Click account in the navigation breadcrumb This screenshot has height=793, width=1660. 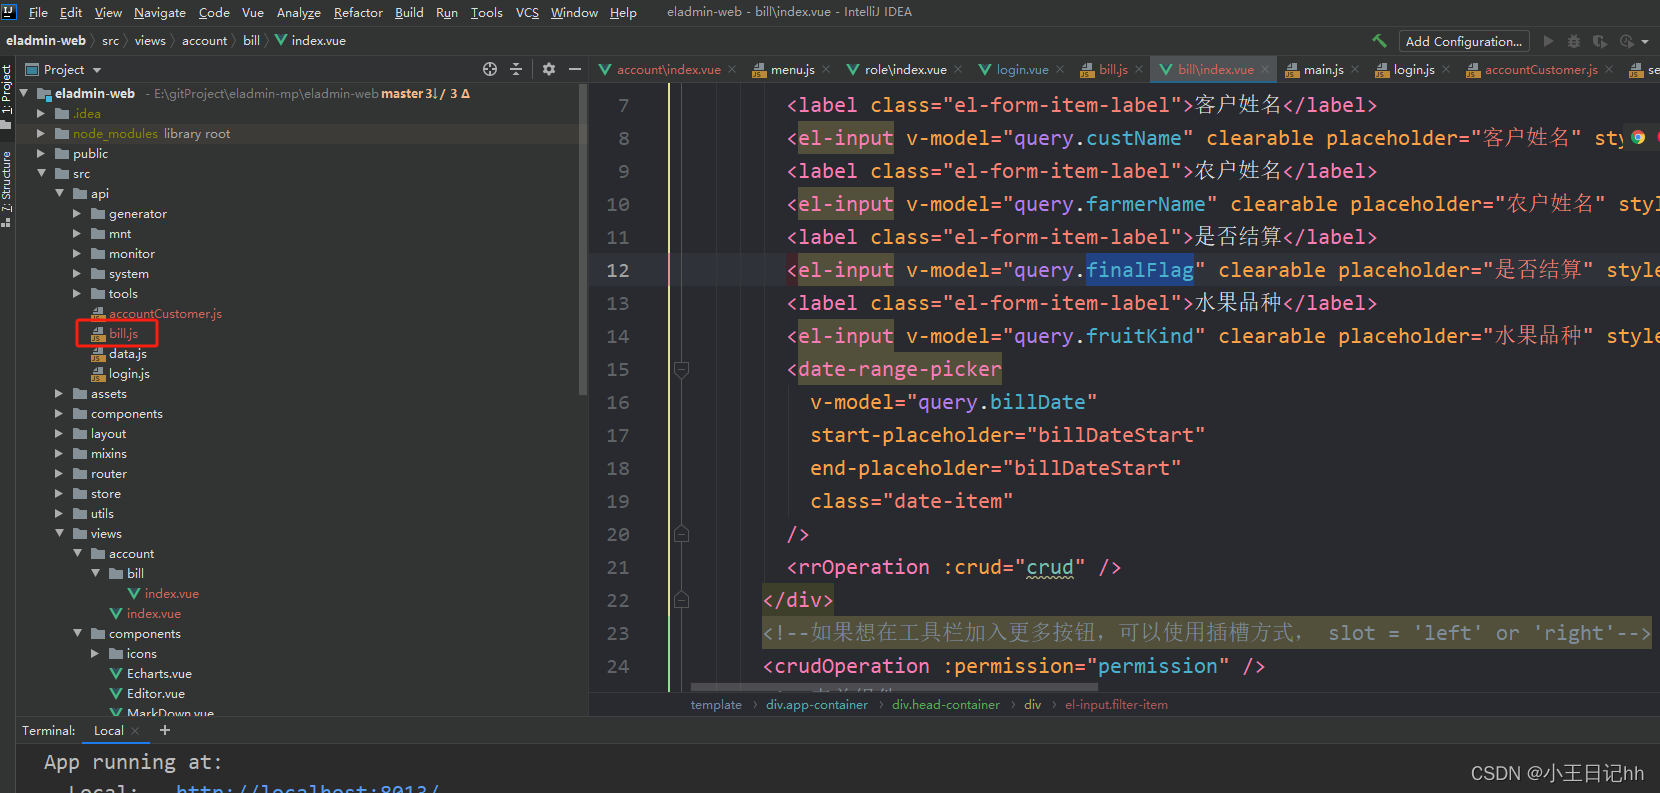click(x=204, y=41)
